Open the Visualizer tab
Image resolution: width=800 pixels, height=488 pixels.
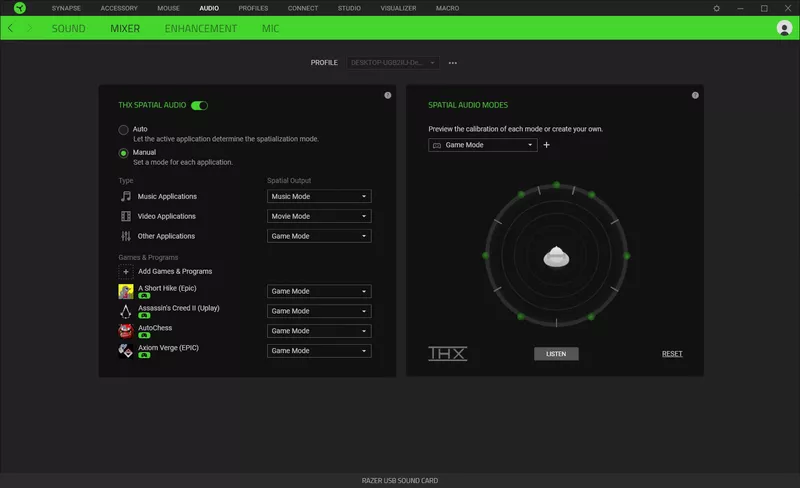[x=398, y=8]
